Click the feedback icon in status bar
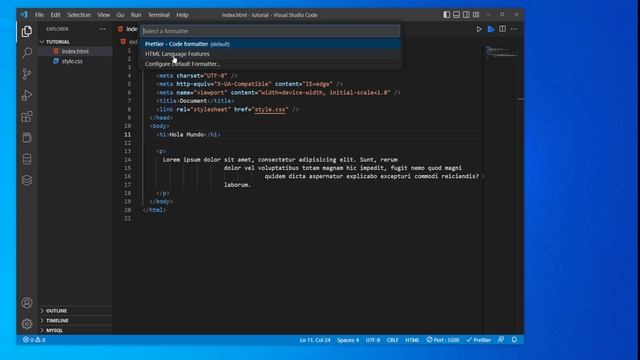 501,340
